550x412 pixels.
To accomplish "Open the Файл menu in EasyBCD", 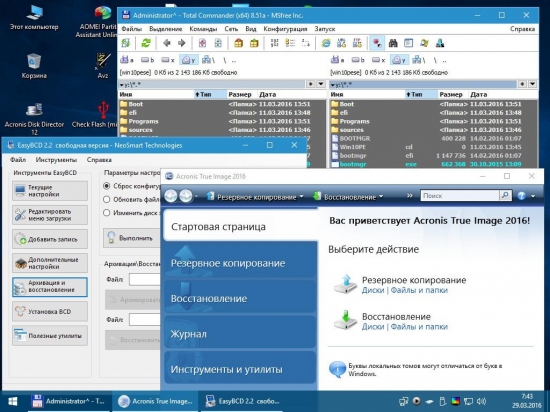I will [x=18, y=160].
